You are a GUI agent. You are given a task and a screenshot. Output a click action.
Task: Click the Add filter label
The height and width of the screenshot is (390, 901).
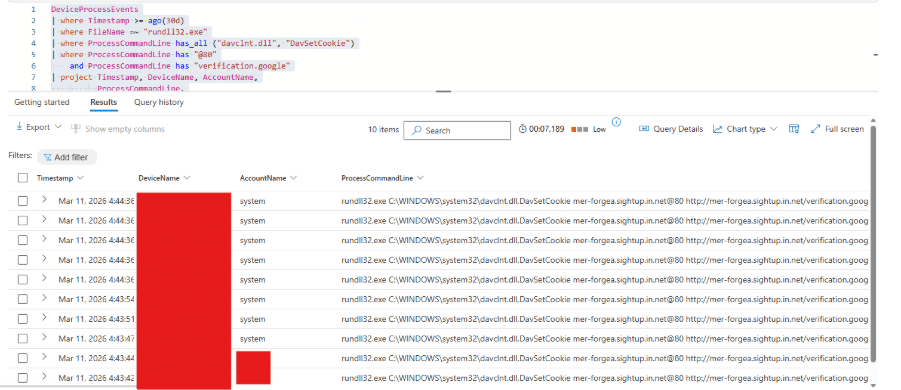point(71,157)
